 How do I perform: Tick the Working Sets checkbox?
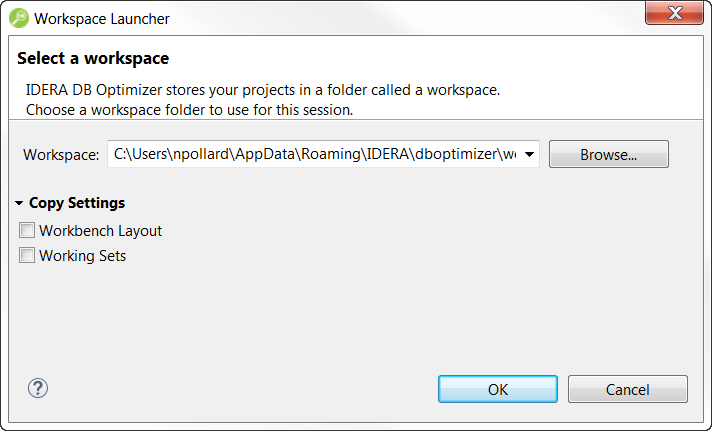tap(27, 256)
